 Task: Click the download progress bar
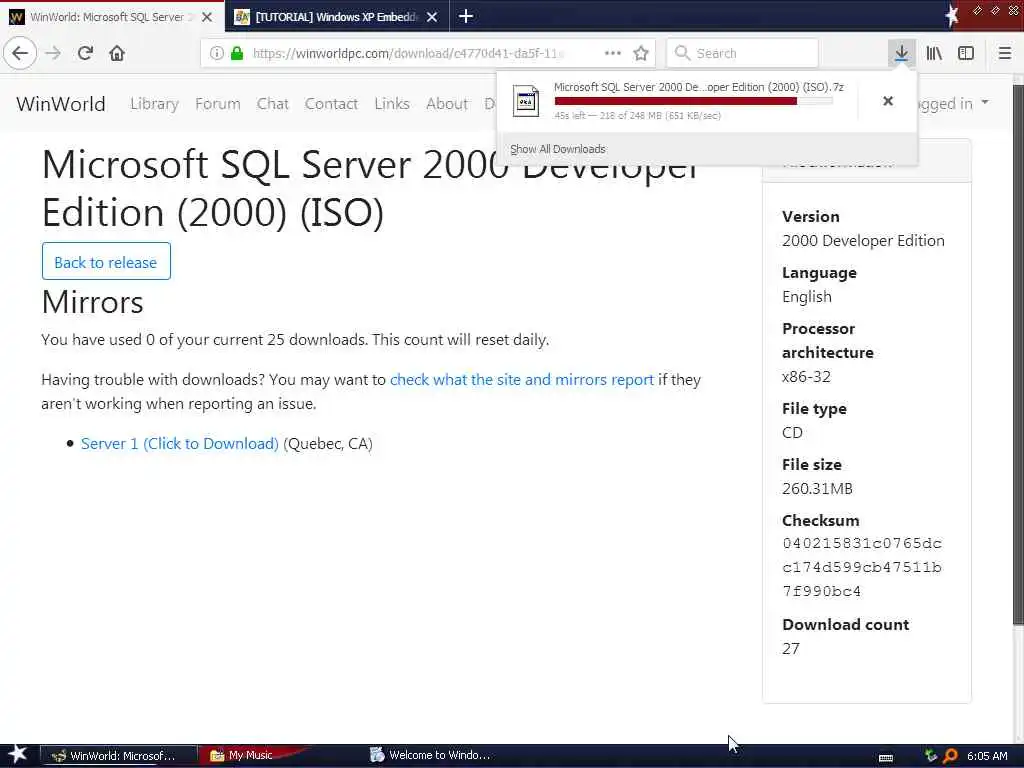point(694,101)
